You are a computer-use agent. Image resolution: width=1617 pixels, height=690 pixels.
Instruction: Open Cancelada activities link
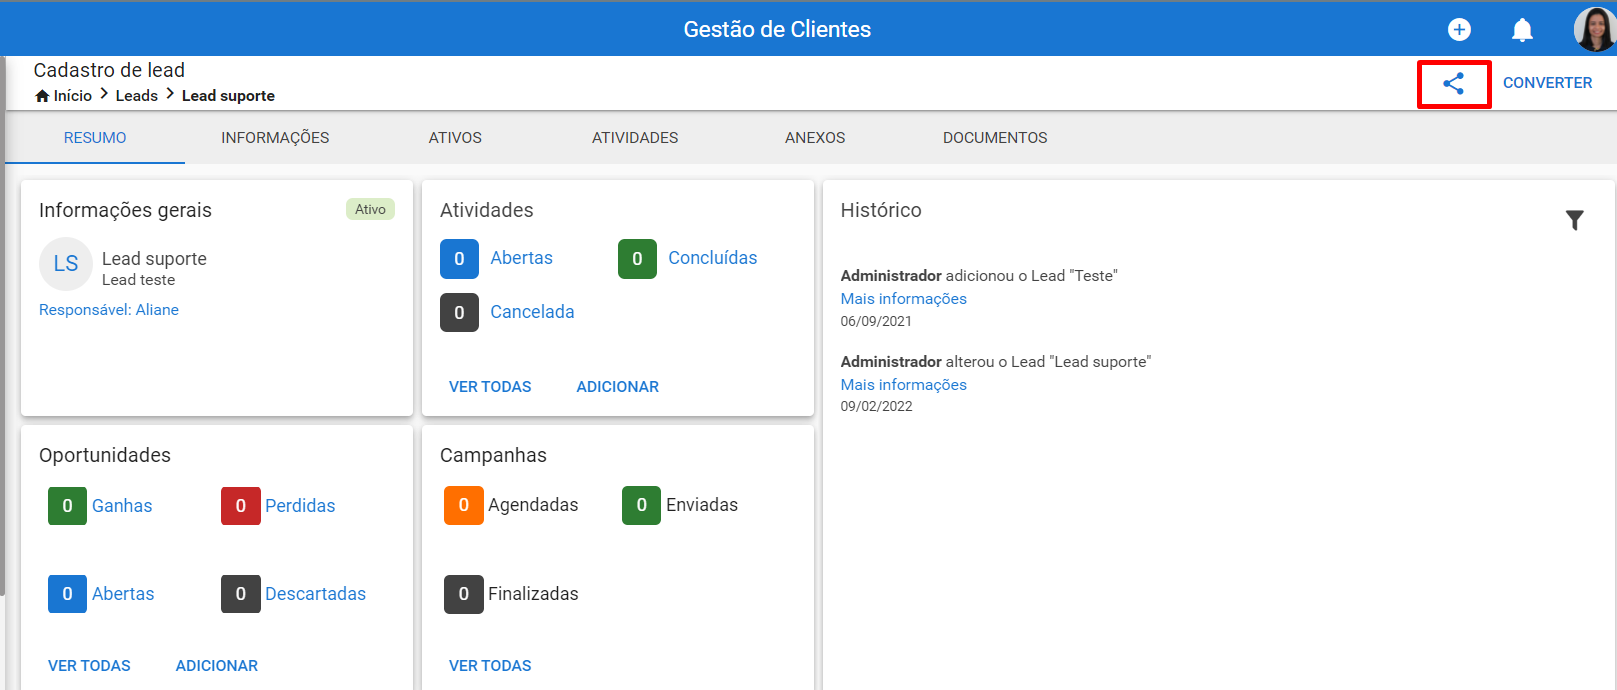(x=532, y=312)
